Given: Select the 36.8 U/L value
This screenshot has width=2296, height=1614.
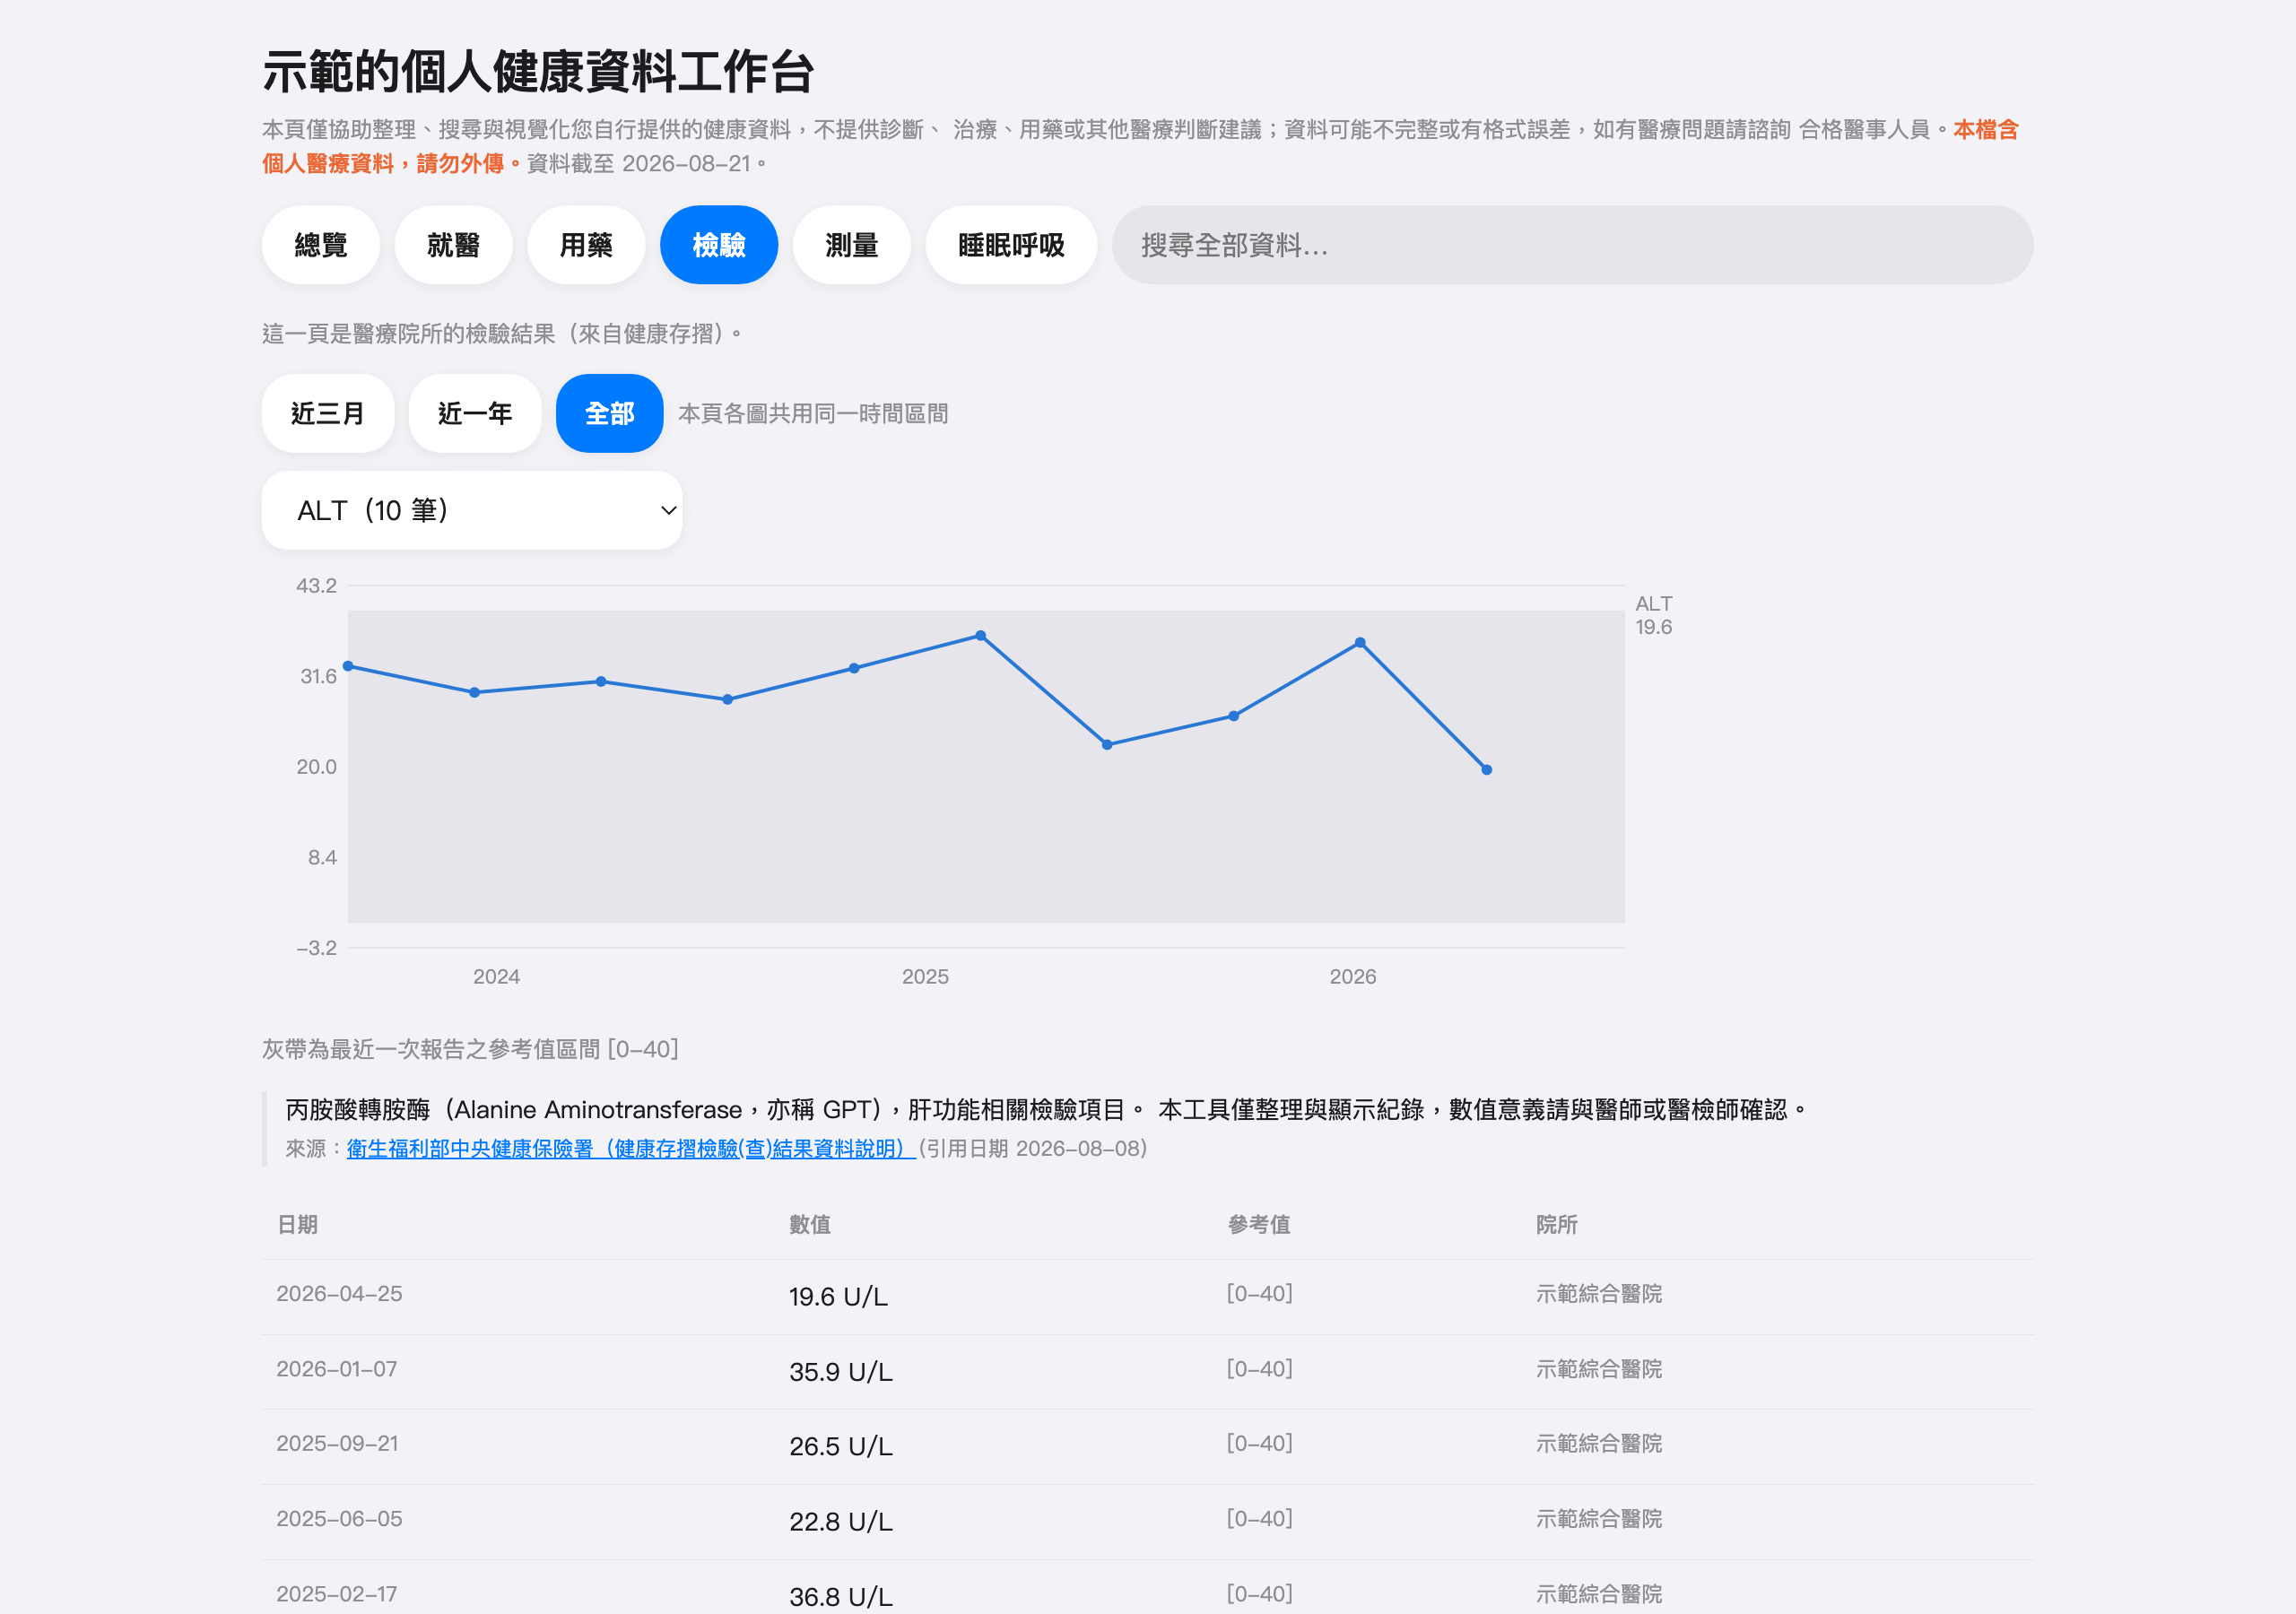Looking at the screenshot, I should [841, 1596].
